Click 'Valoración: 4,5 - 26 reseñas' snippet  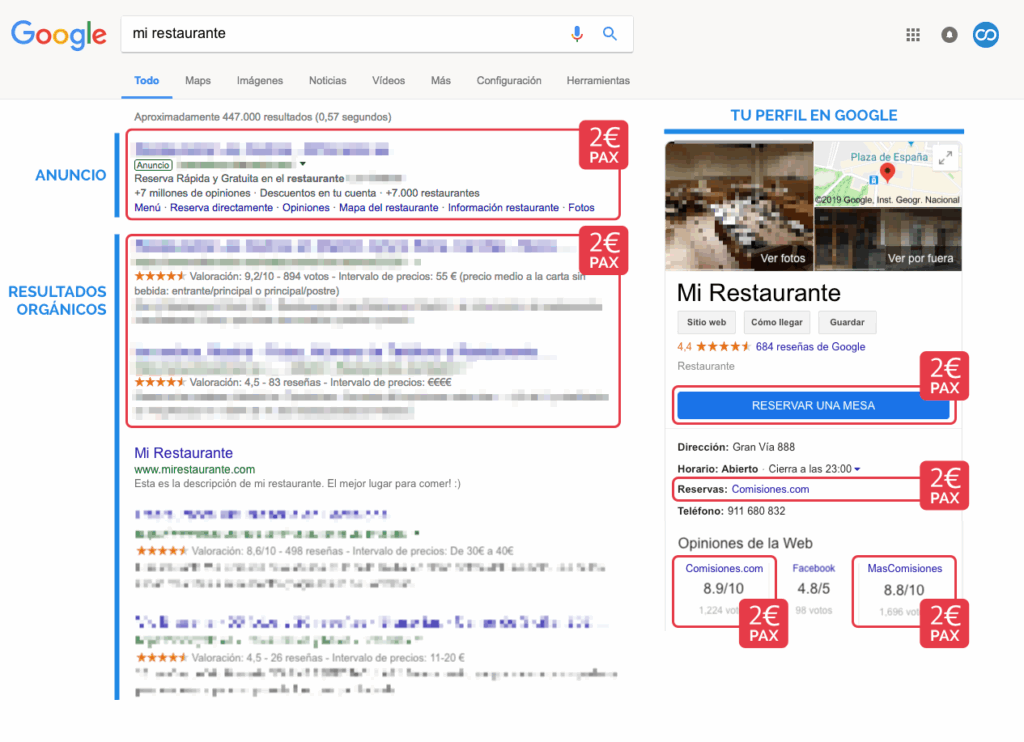point(257,658)
